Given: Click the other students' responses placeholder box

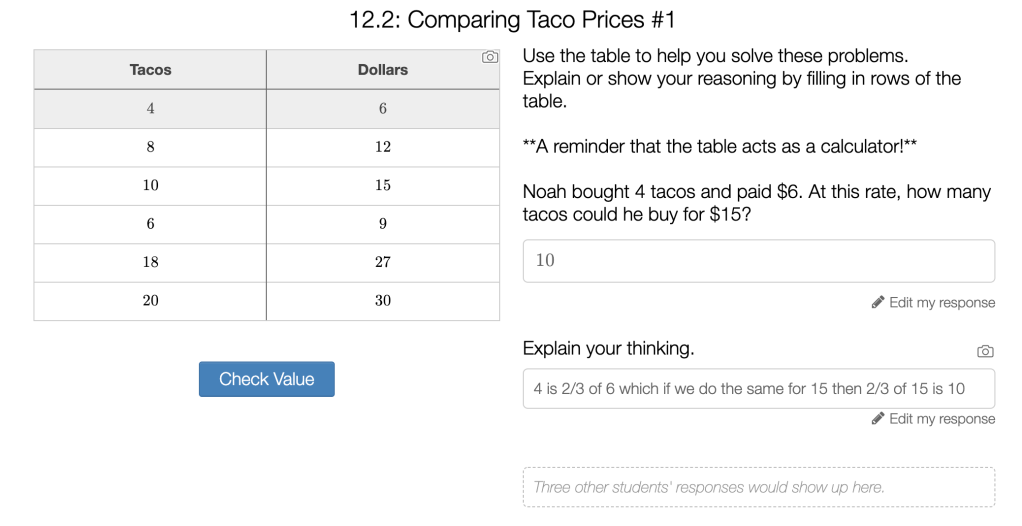Looking at the screenshot, I should [758, 487].
